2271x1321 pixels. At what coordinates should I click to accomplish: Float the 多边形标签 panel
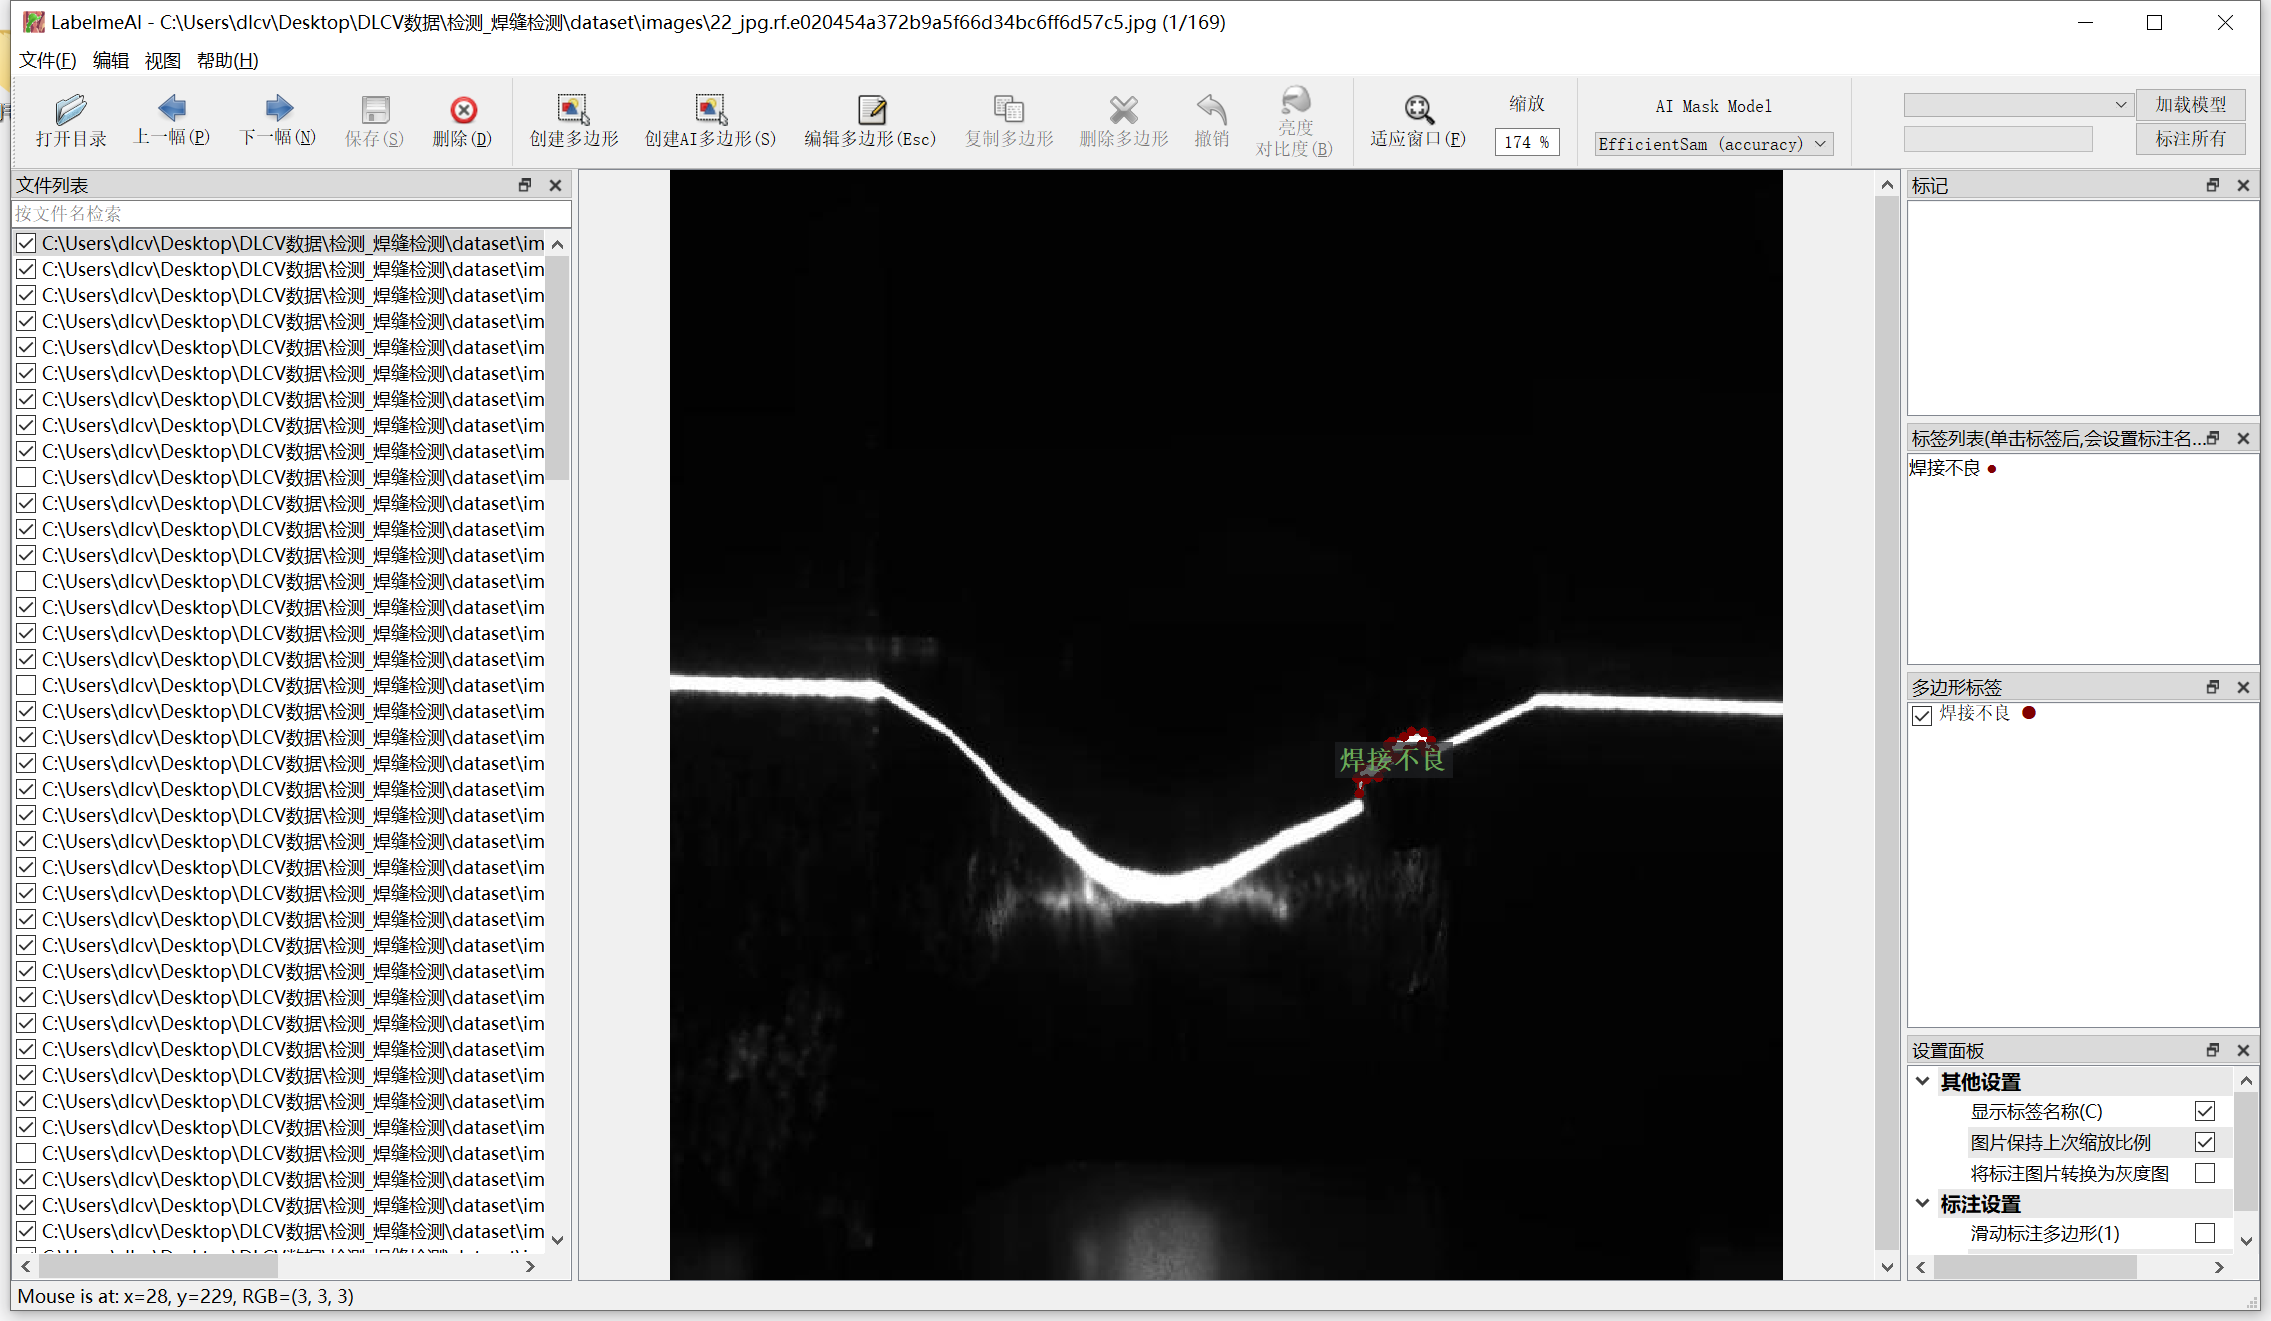(x=2213, y=687)
